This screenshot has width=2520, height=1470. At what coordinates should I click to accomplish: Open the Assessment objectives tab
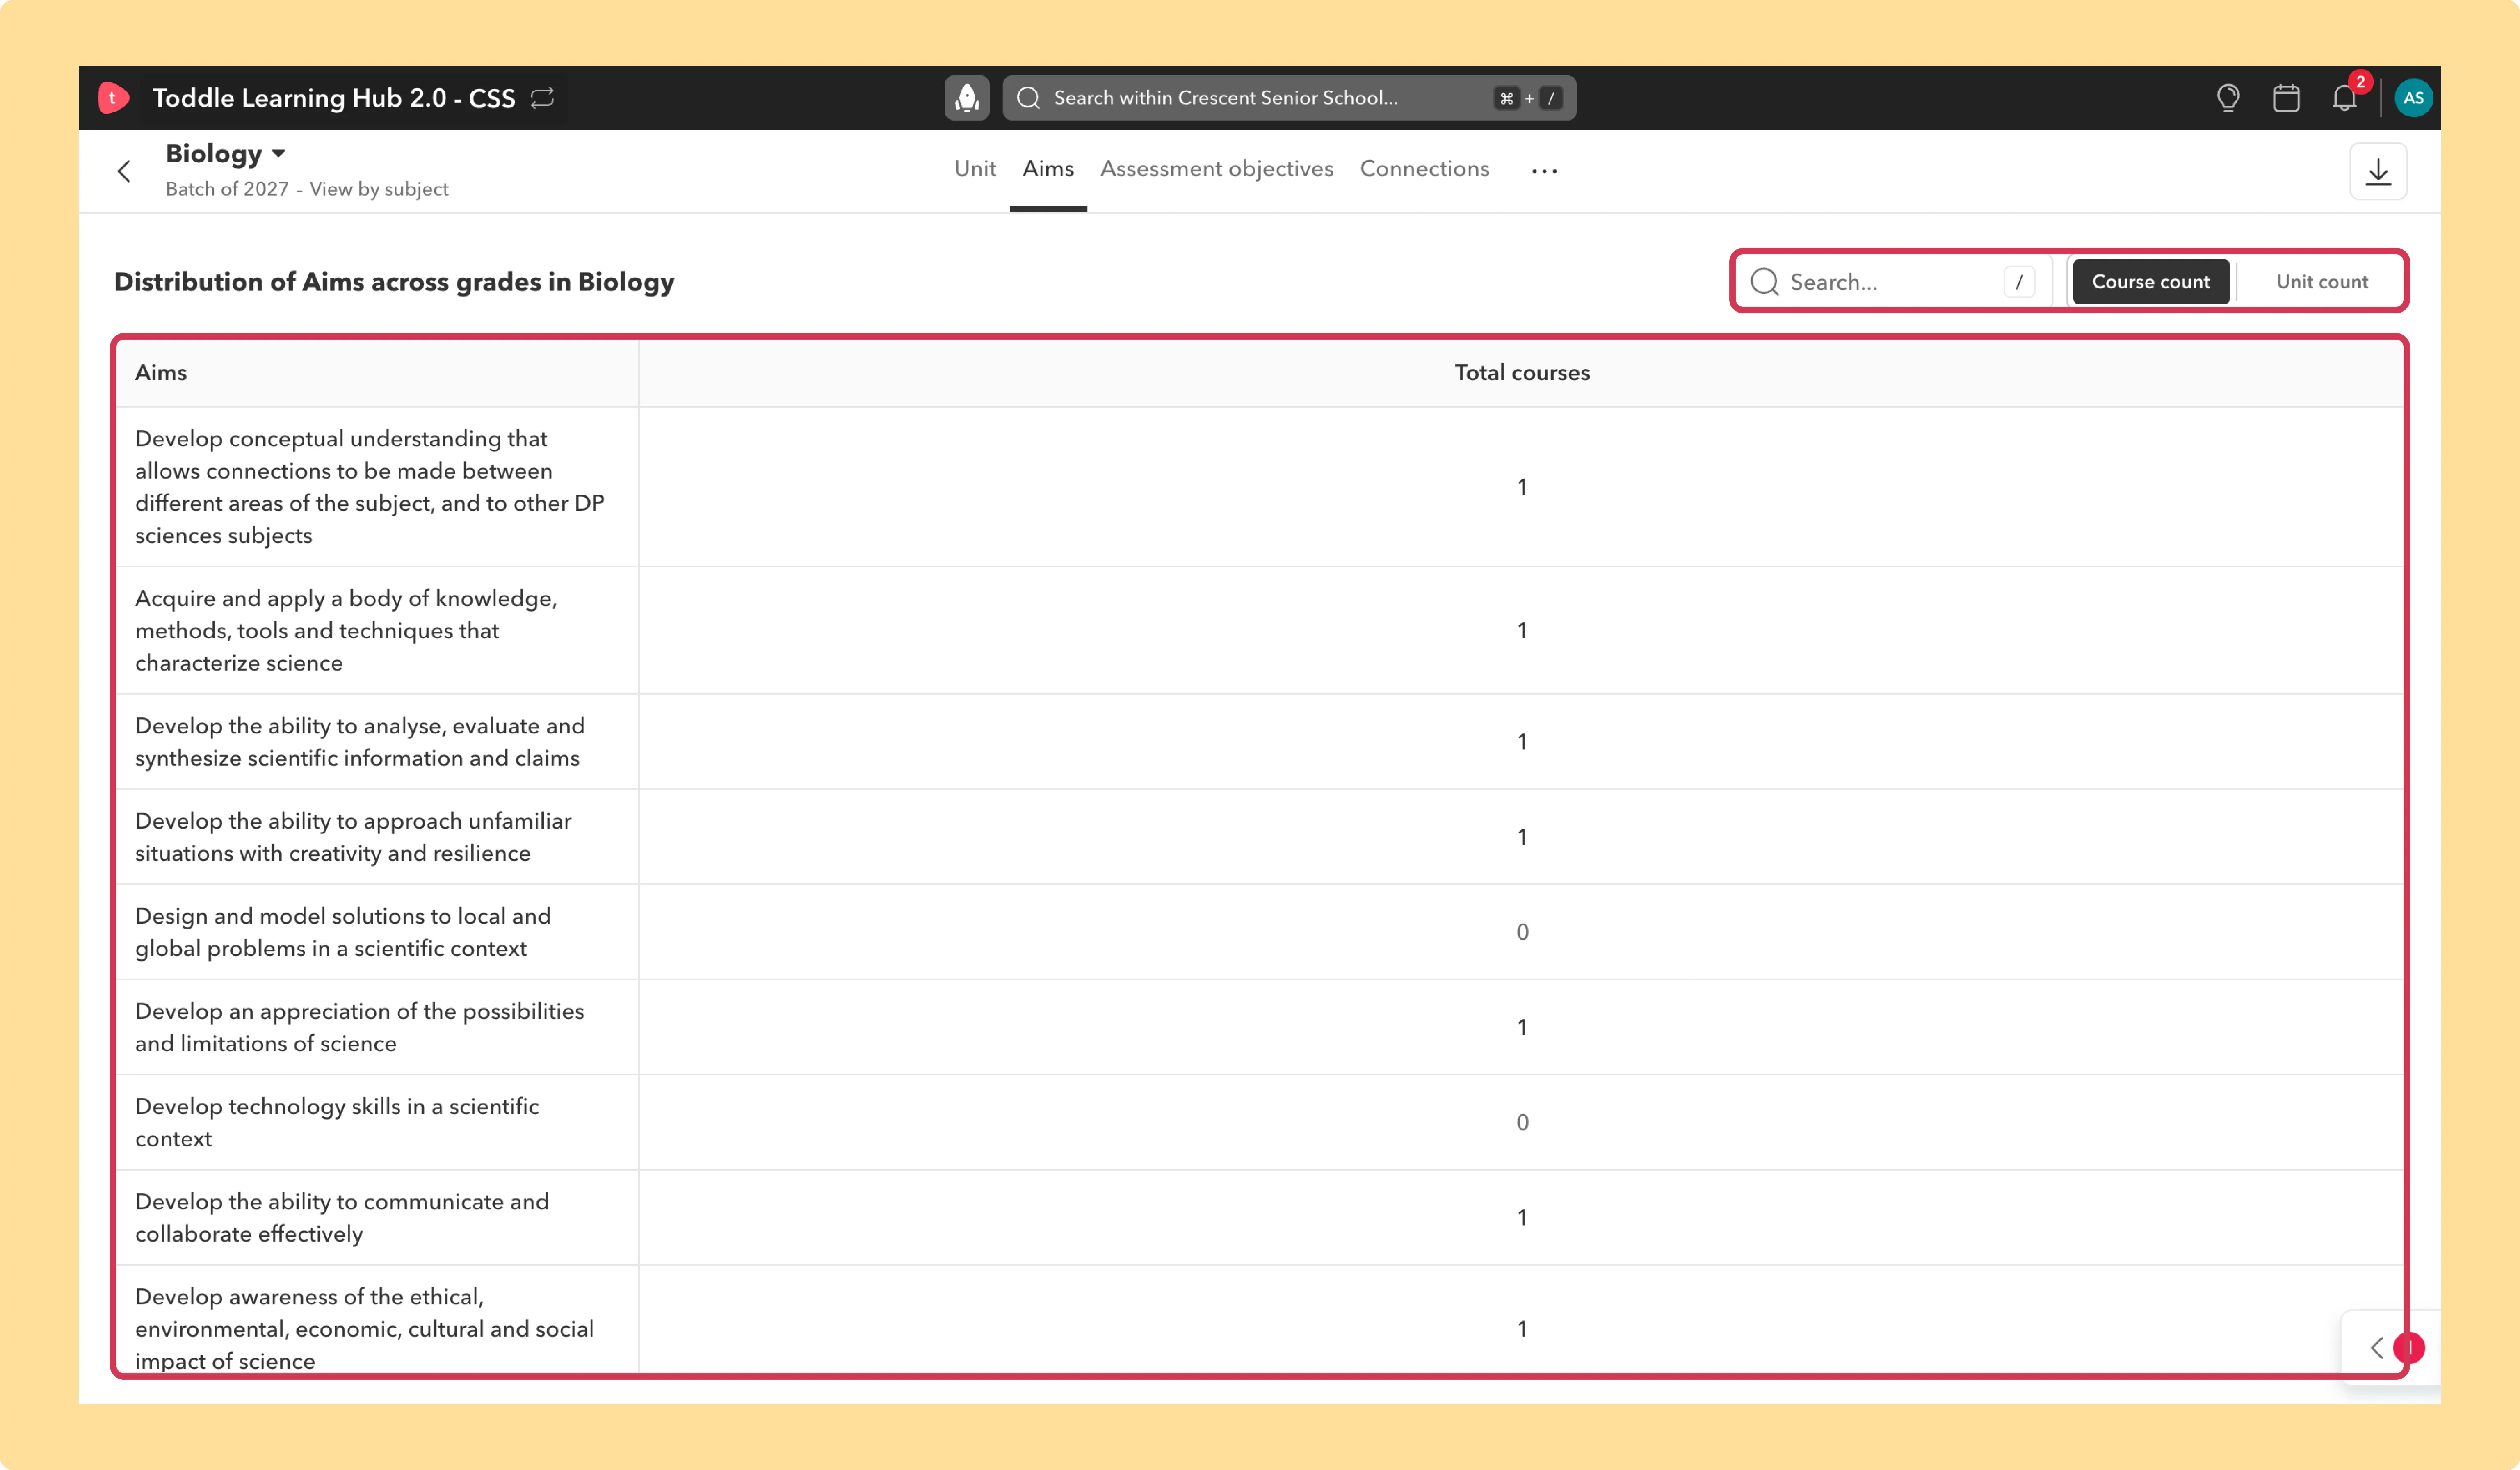1217,169
